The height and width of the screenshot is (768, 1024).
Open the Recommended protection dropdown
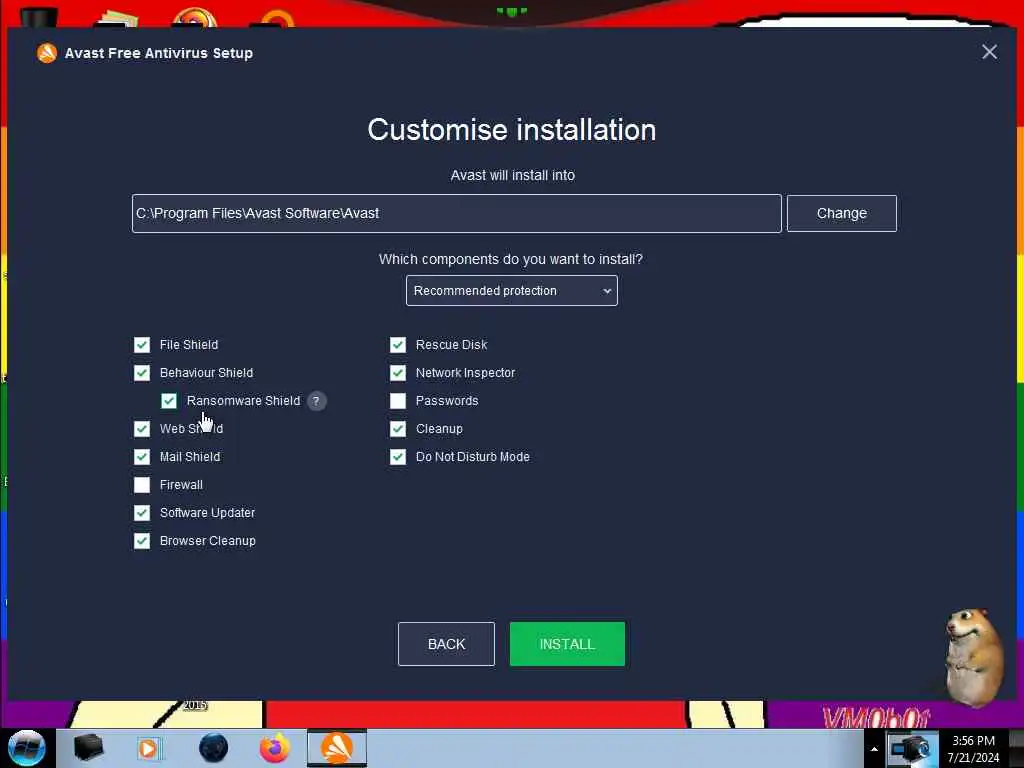[511, 291]
